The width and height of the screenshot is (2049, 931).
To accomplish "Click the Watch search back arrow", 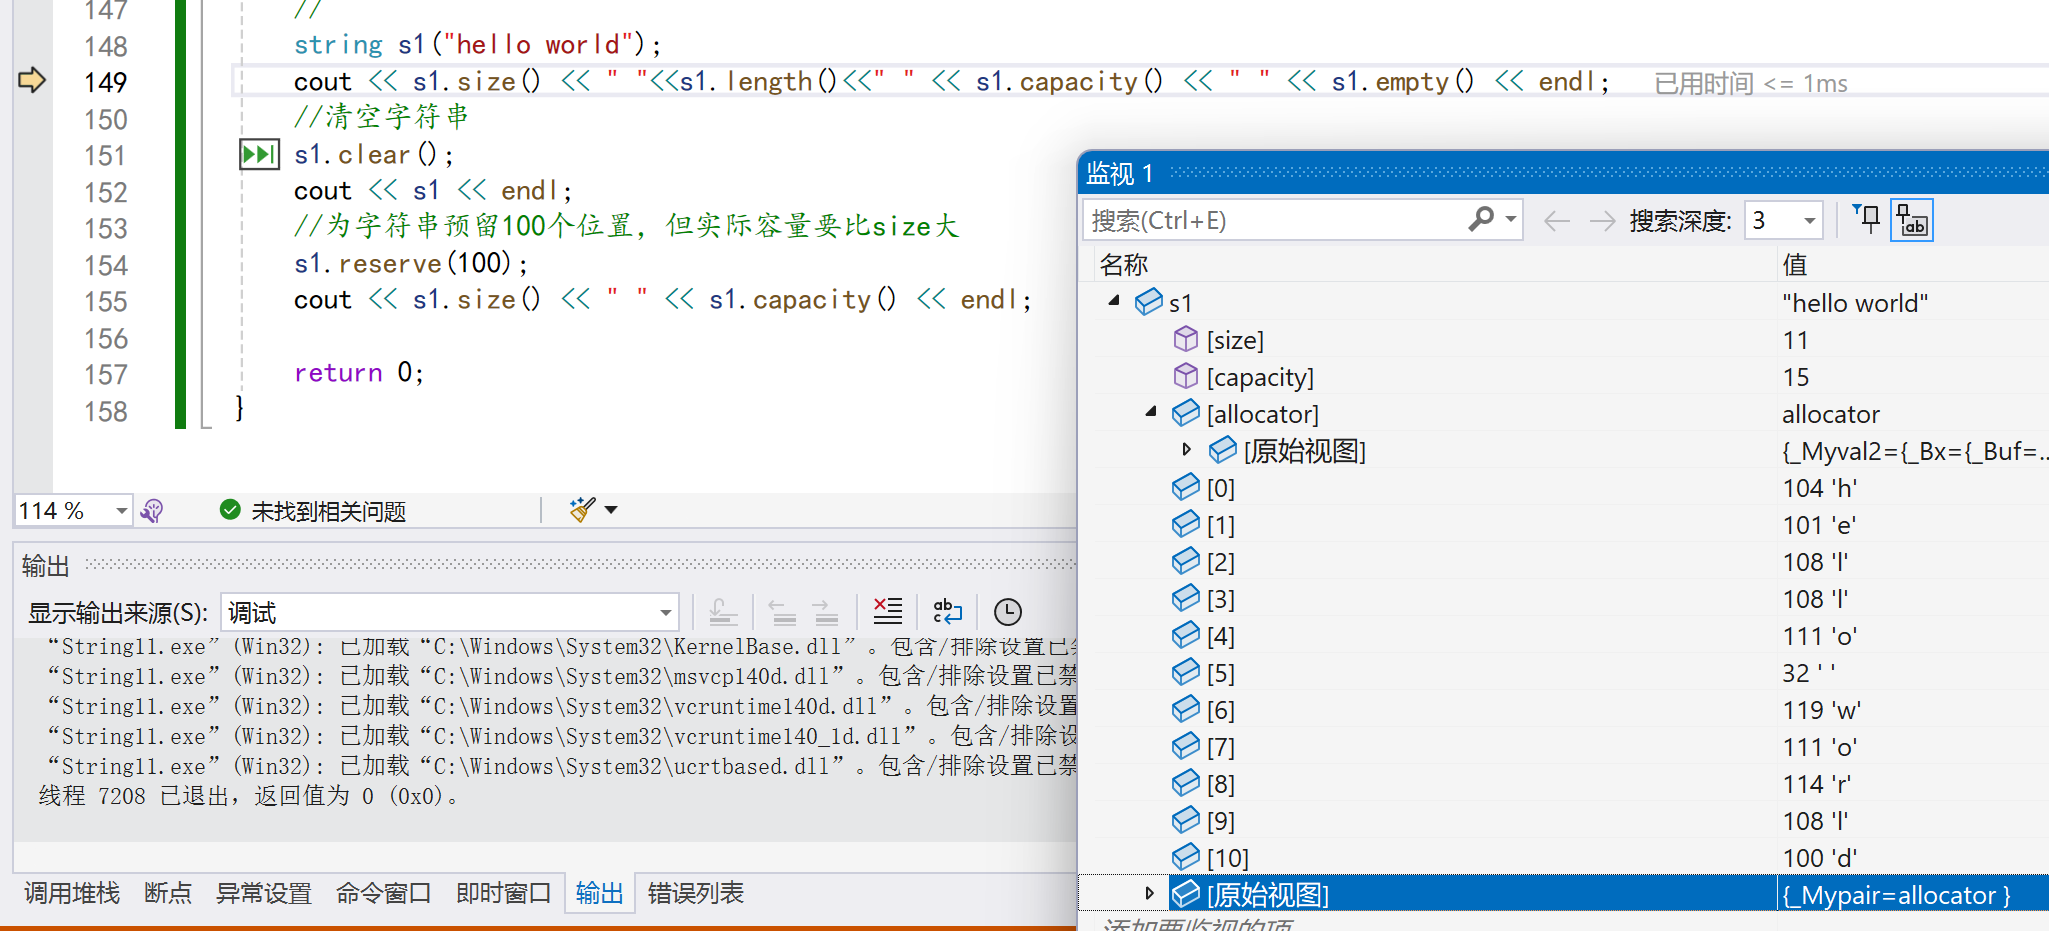I will tap(1557, 220).
